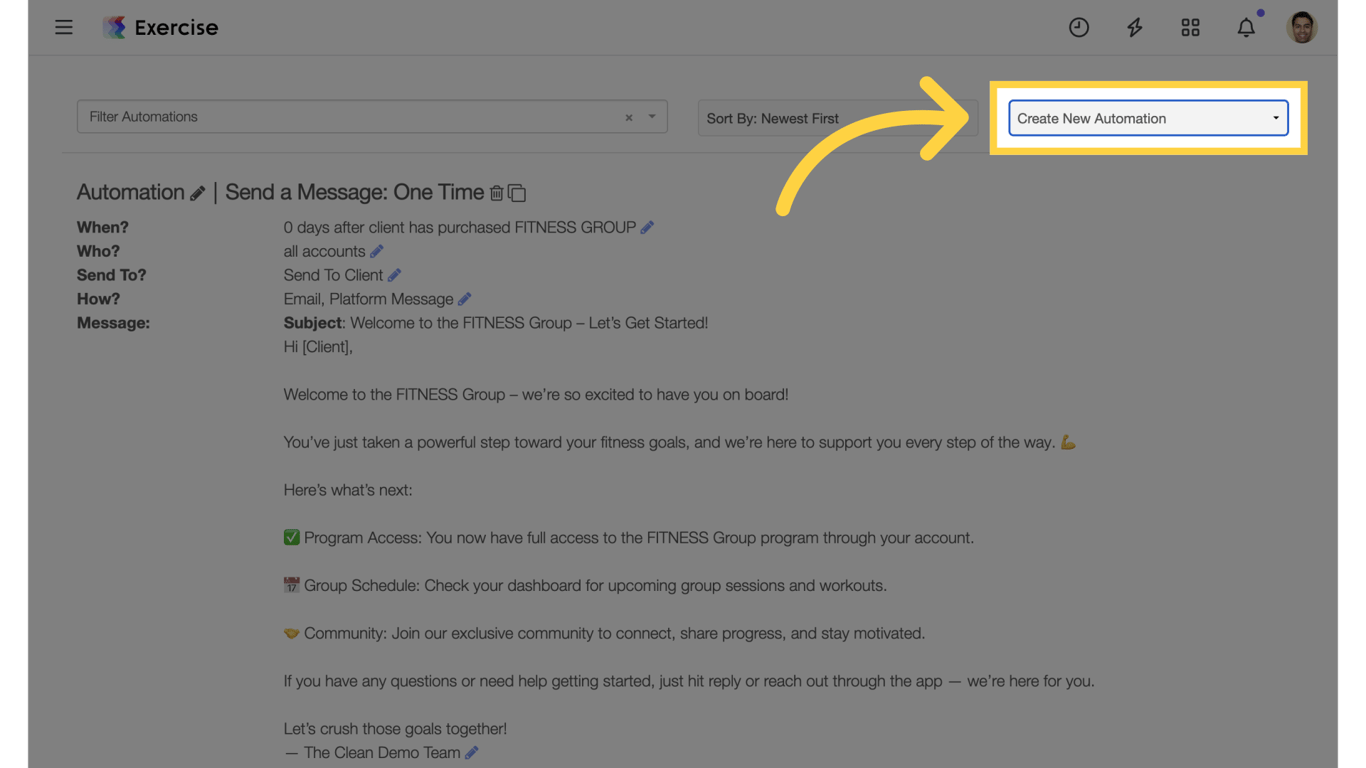Clear the filter using the x button
Screen dimensions: 1366x768
[628, 117]
